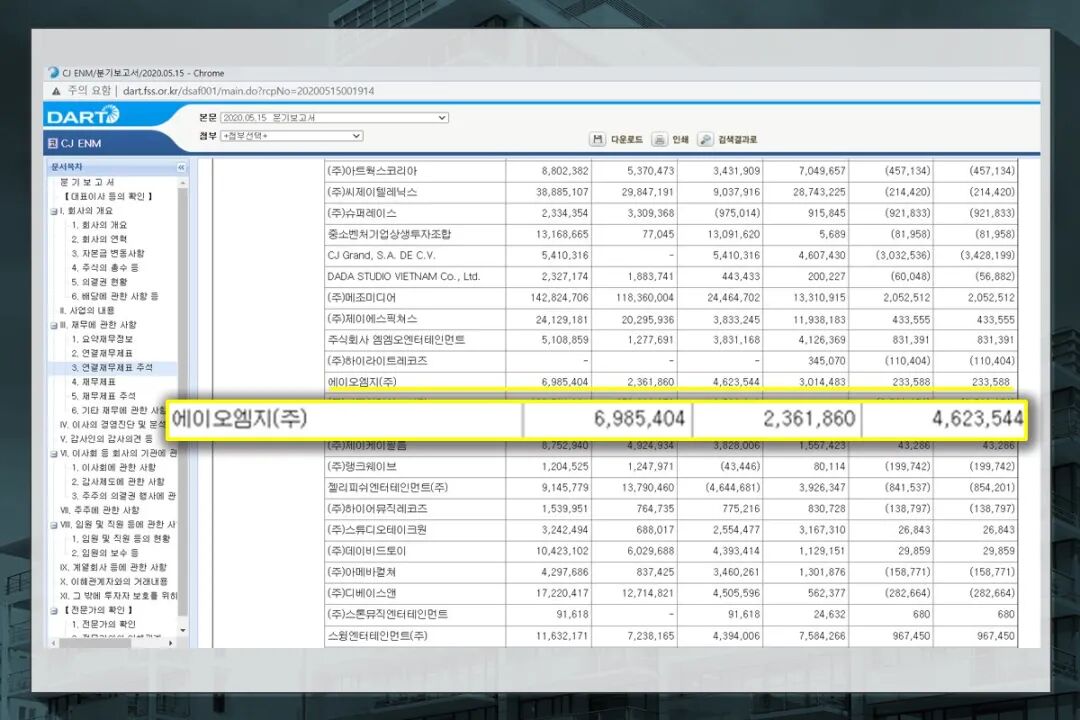Image resolution: width=1080 pixels, height=720 pixels.
Task: Open the 첨부 attachment selection dropdown
Action: [x=291, y=136]
